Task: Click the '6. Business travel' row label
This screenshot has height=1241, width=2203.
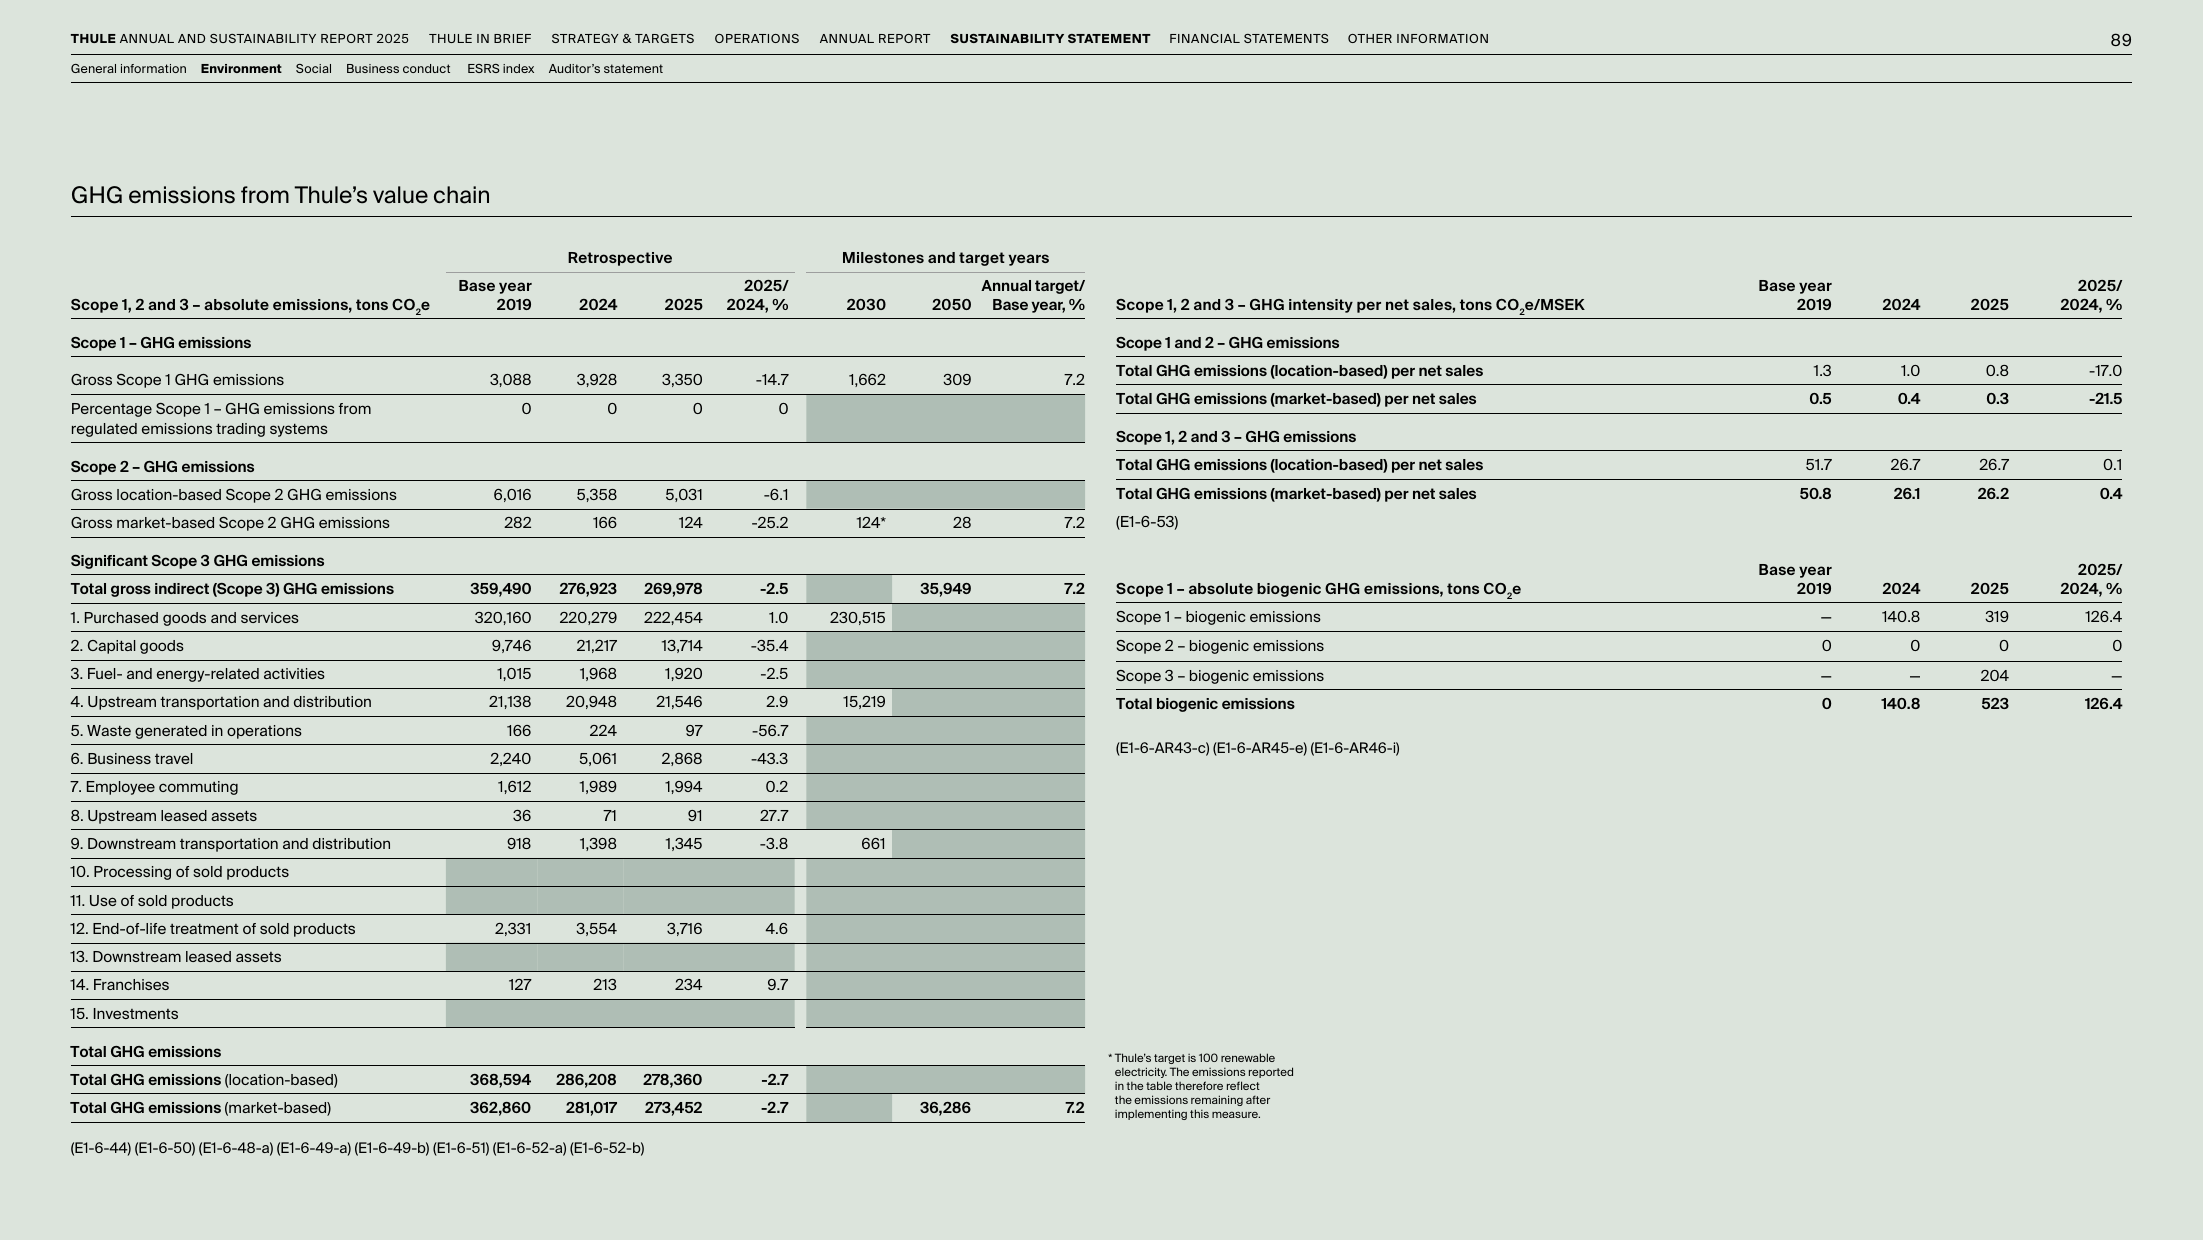Action: tap(132, 759)
